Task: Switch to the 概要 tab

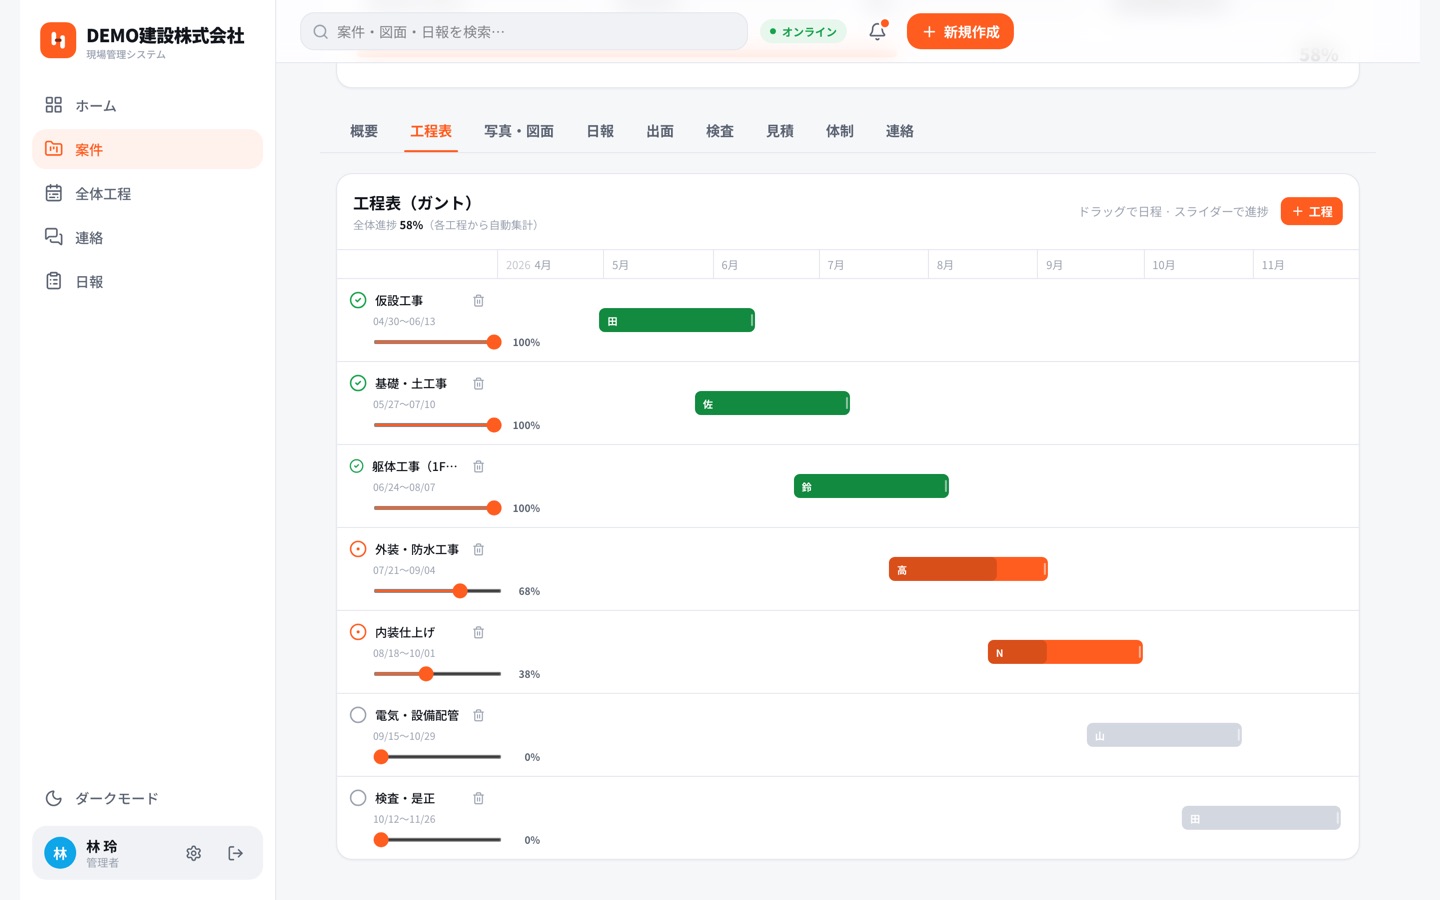Action: 364,131
